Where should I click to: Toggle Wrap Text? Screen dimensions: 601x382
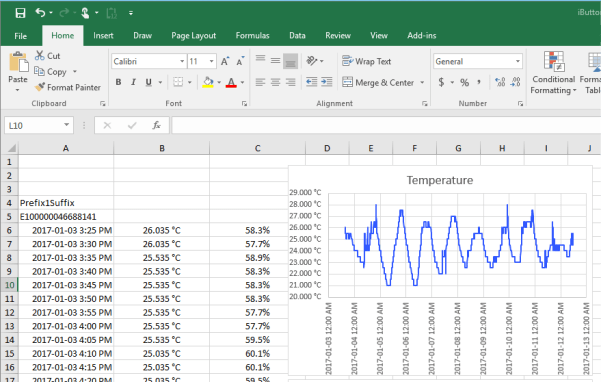coord(366,61)
